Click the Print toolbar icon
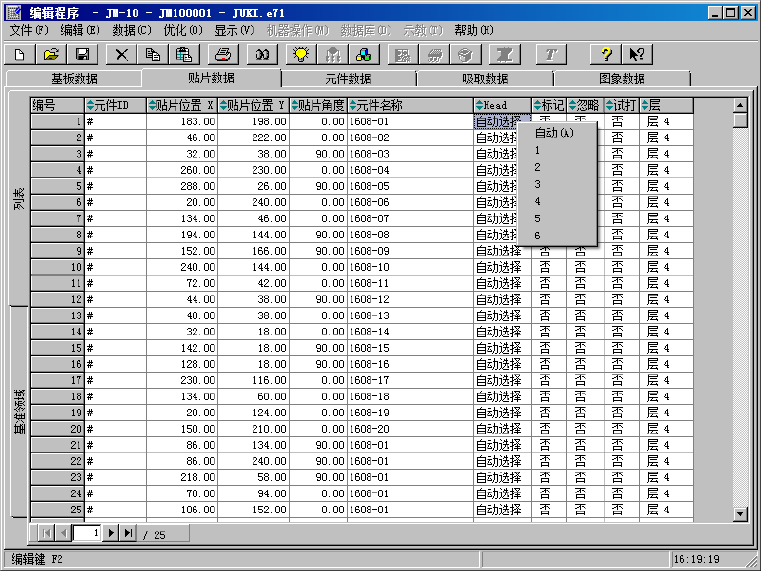 coord(223,54)
